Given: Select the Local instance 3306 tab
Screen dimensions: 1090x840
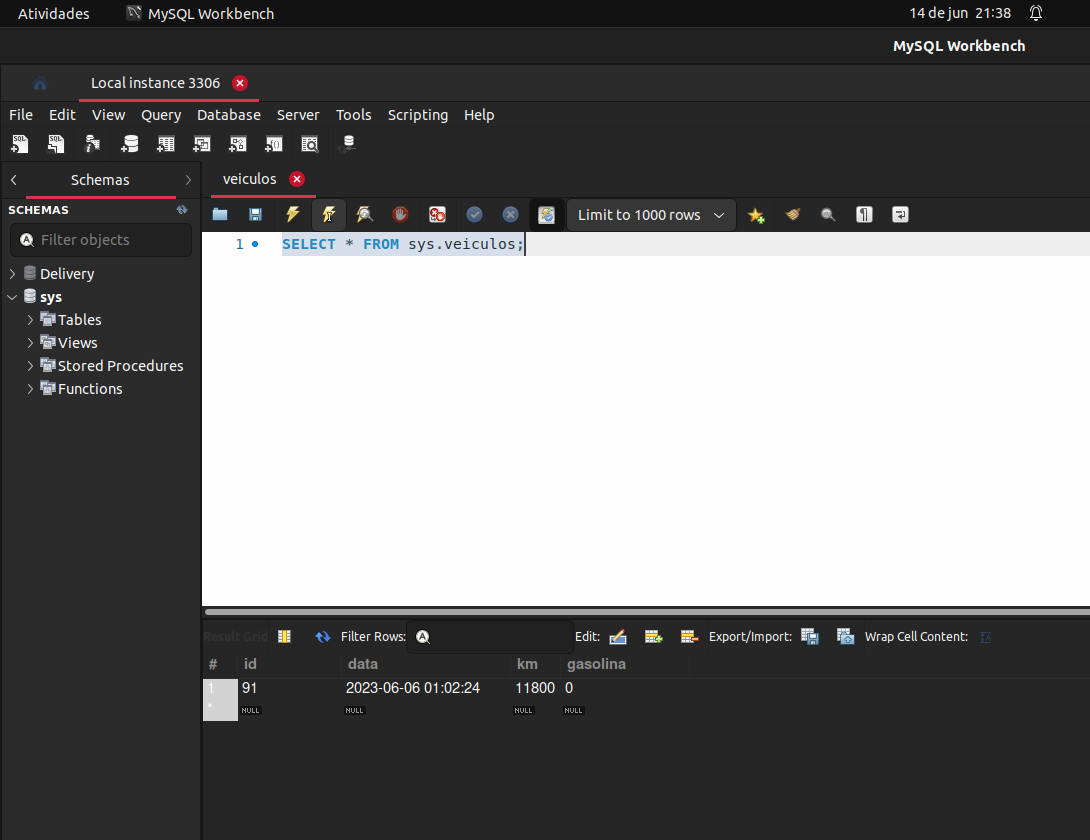Looking at the screenshot, I should coord(155,83).
